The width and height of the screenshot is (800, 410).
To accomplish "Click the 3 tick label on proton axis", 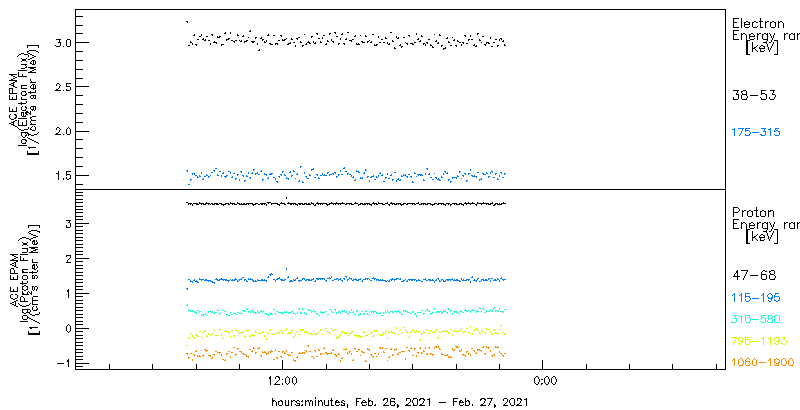I will pyautogui.click(x=66, y=224).
